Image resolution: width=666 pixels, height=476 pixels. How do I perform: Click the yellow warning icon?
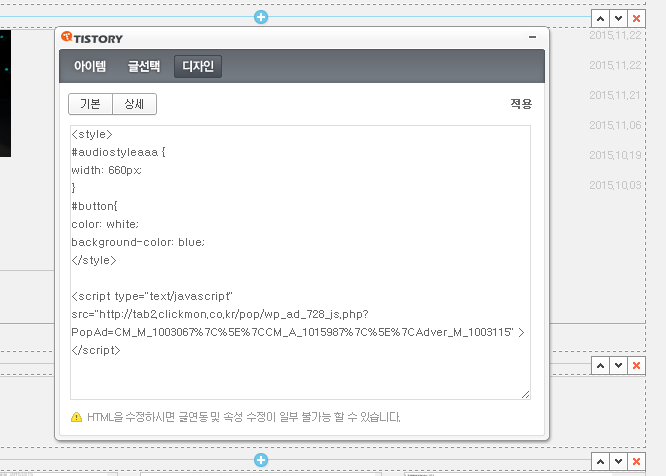[76, 417]
